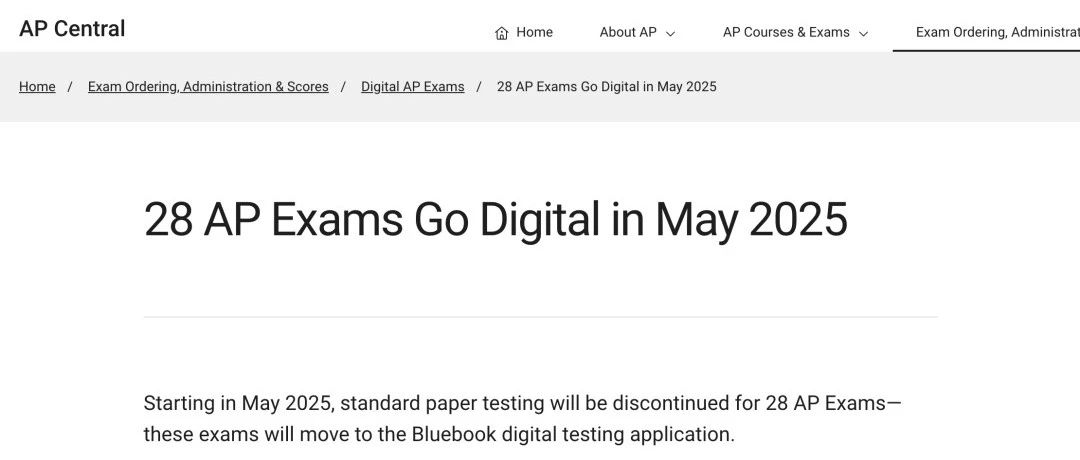The image size is (1080, 460).
Task: Click the intro paragraph about Bluebook
Action: point(522,419)
